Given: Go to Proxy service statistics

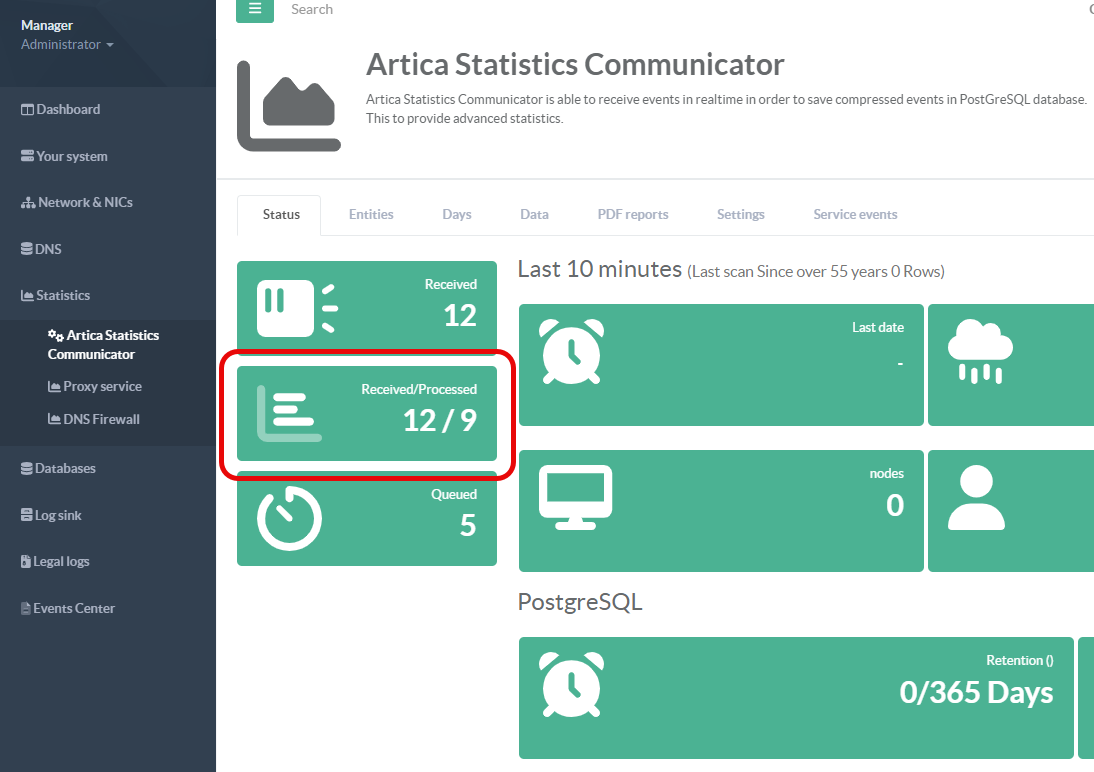Looking at the screenshot, I should coord(102,387).
